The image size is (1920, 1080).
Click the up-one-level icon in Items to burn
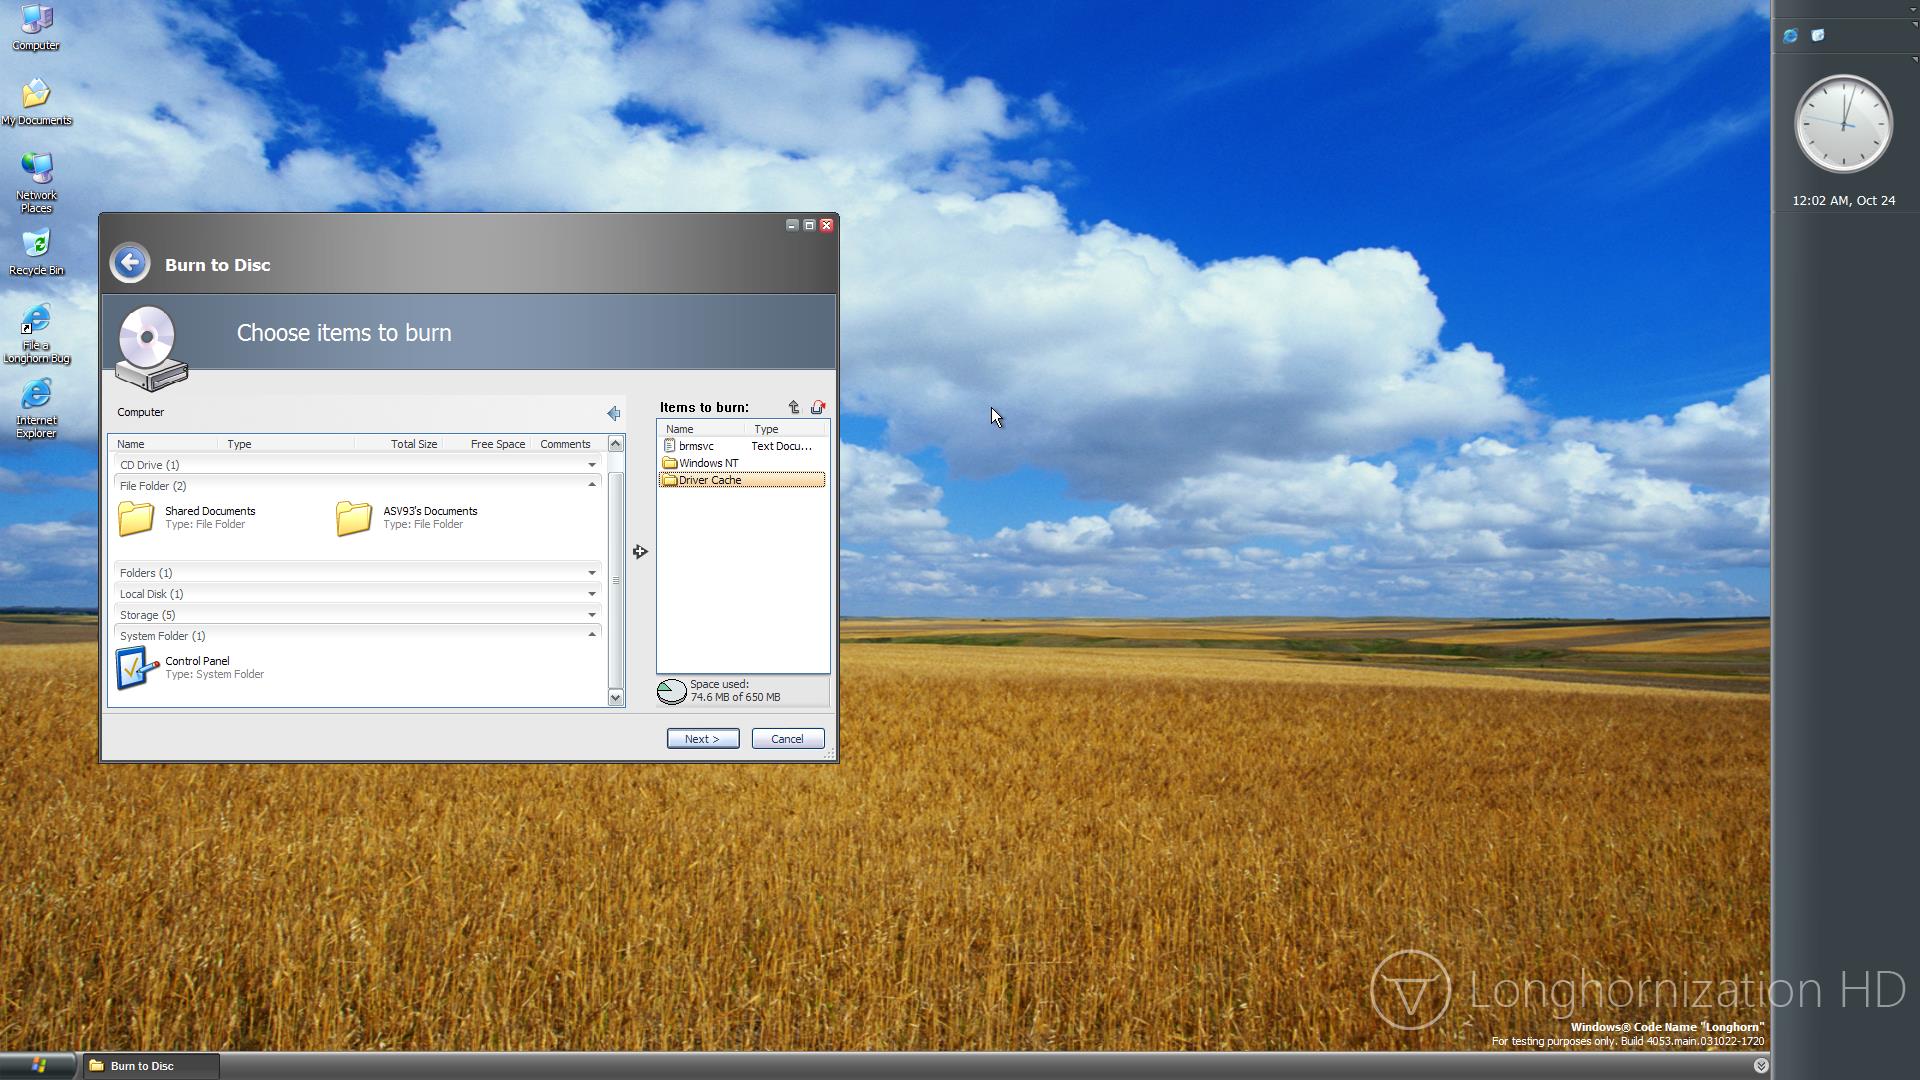794,407
